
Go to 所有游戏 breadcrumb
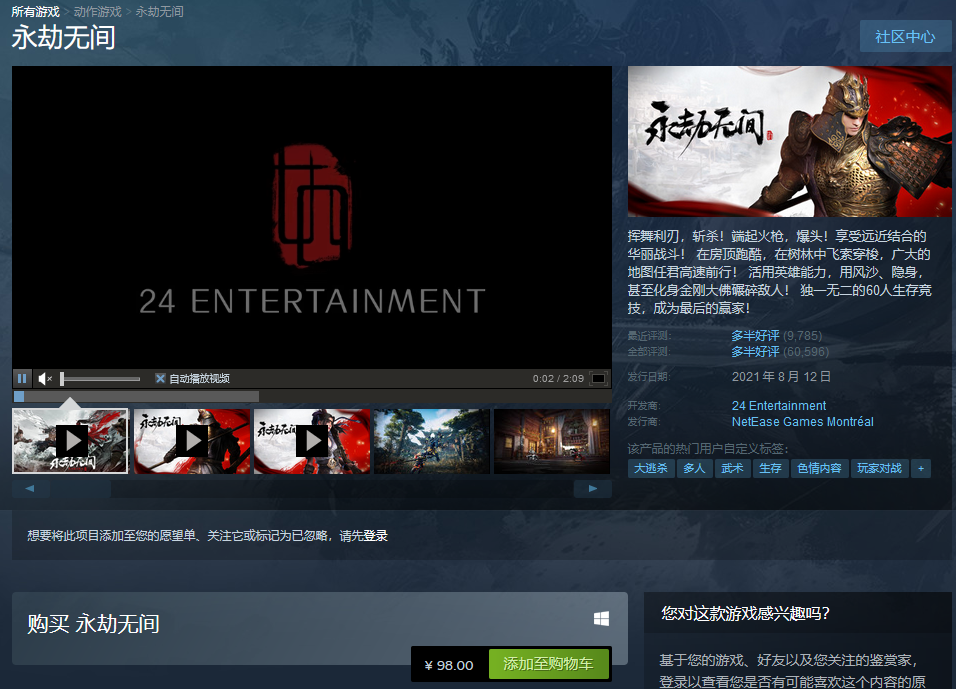coord(35,12)
